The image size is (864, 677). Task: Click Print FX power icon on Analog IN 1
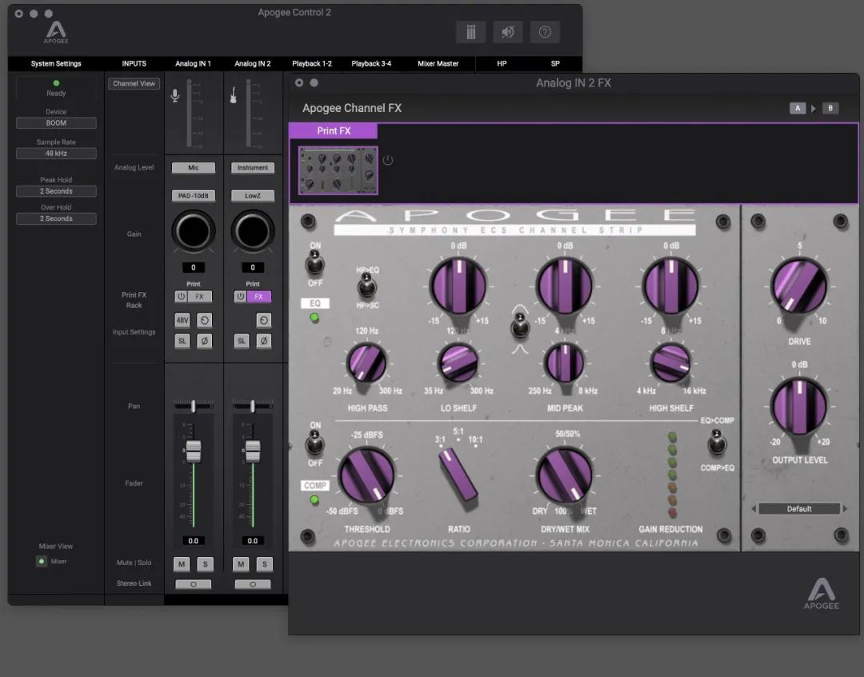click(182, 297)
